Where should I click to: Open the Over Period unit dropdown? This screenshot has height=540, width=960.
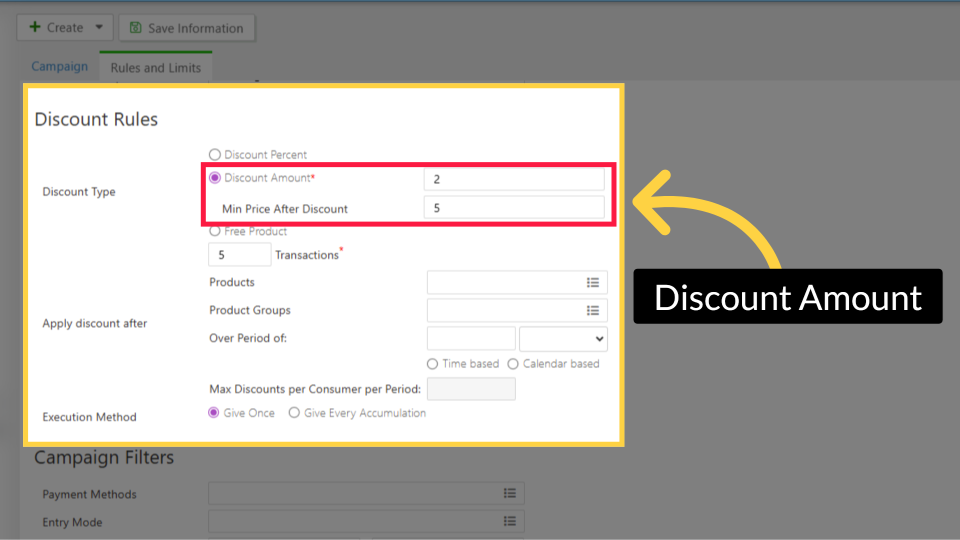tap(563, 339)
